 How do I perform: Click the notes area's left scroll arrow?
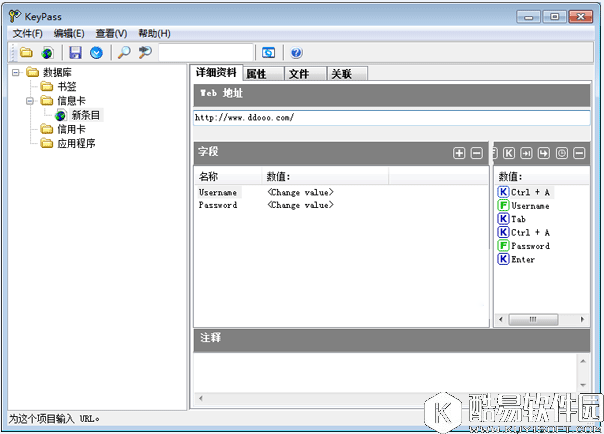200,398
